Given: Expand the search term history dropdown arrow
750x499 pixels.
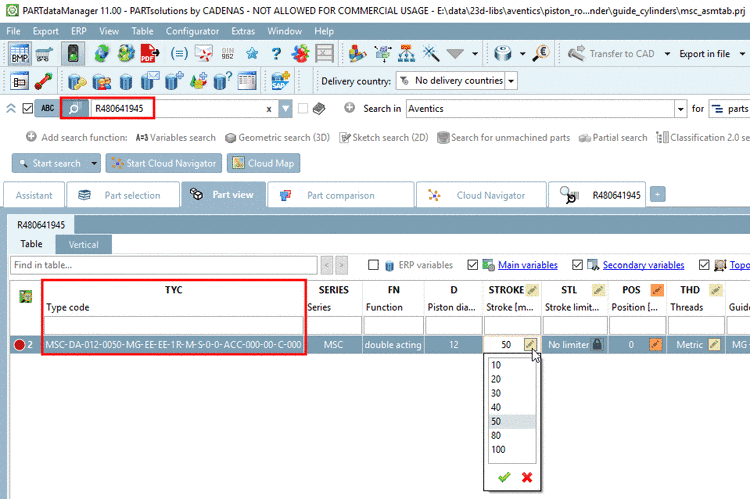Looking at the screenshot, I should (285, 109).
